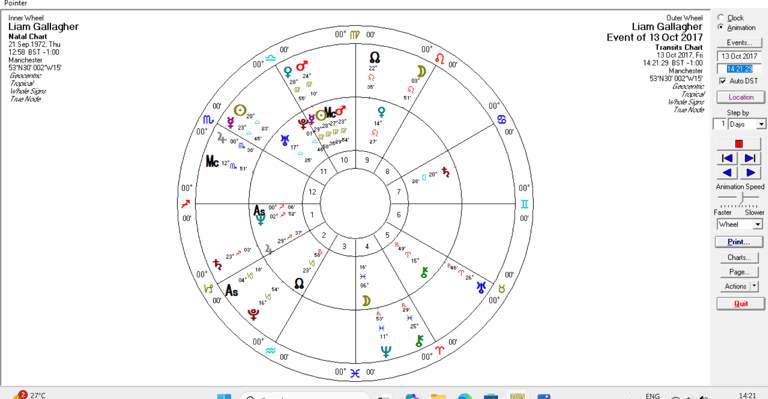The height and width of the screenshot is (399, 768).
Task: Step forward with the right blue arrow
Action: 750,172
